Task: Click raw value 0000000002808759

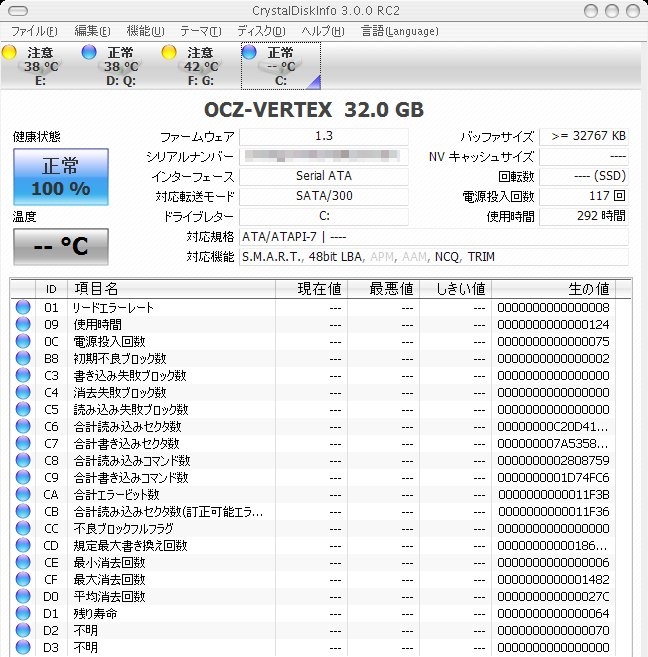Action: pyautogui.click(x=553, y=460)
